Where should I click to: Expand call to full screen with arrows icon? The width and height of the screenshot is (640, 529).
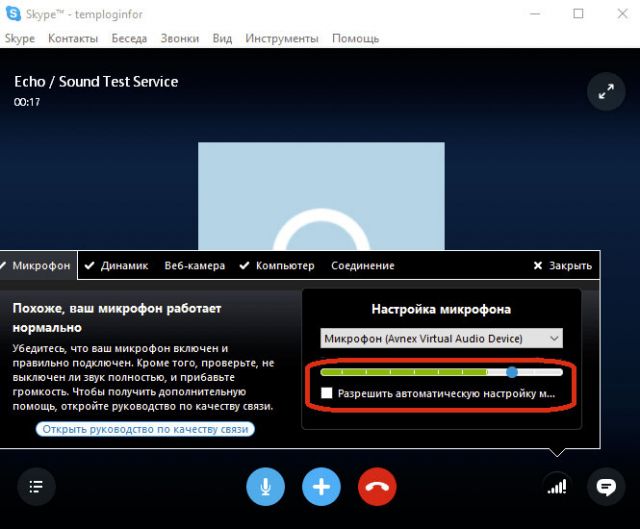point(605,91)
